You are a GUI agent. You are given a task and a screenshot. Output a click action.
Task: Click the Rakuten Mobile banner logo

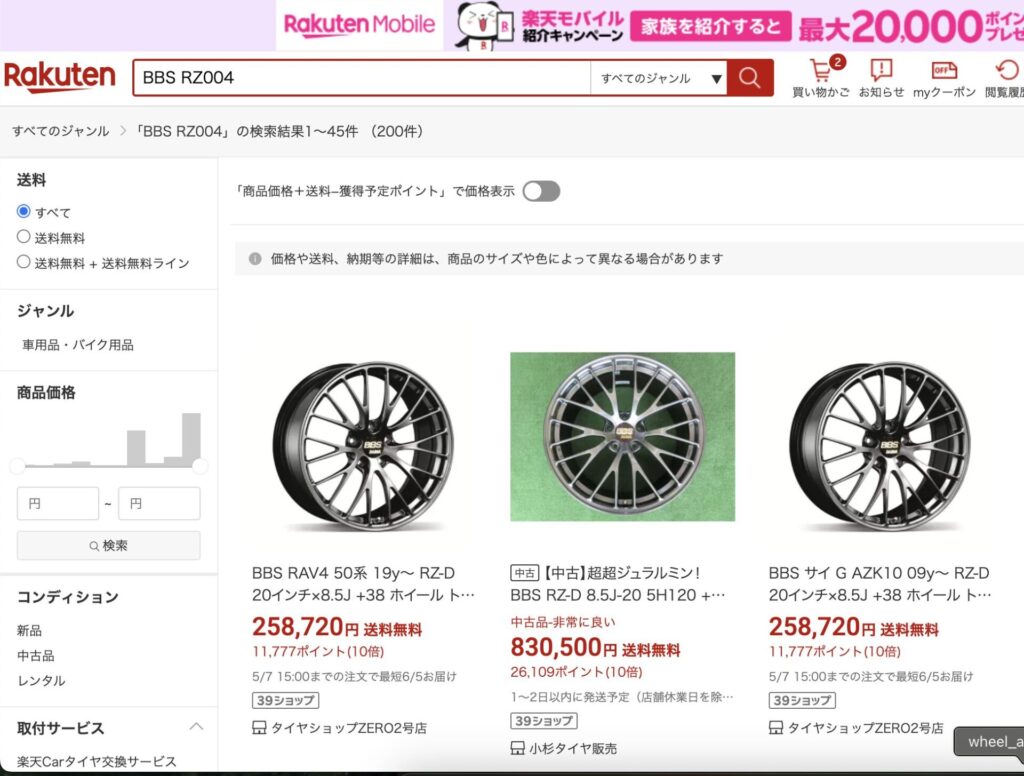tap(359, 25)
